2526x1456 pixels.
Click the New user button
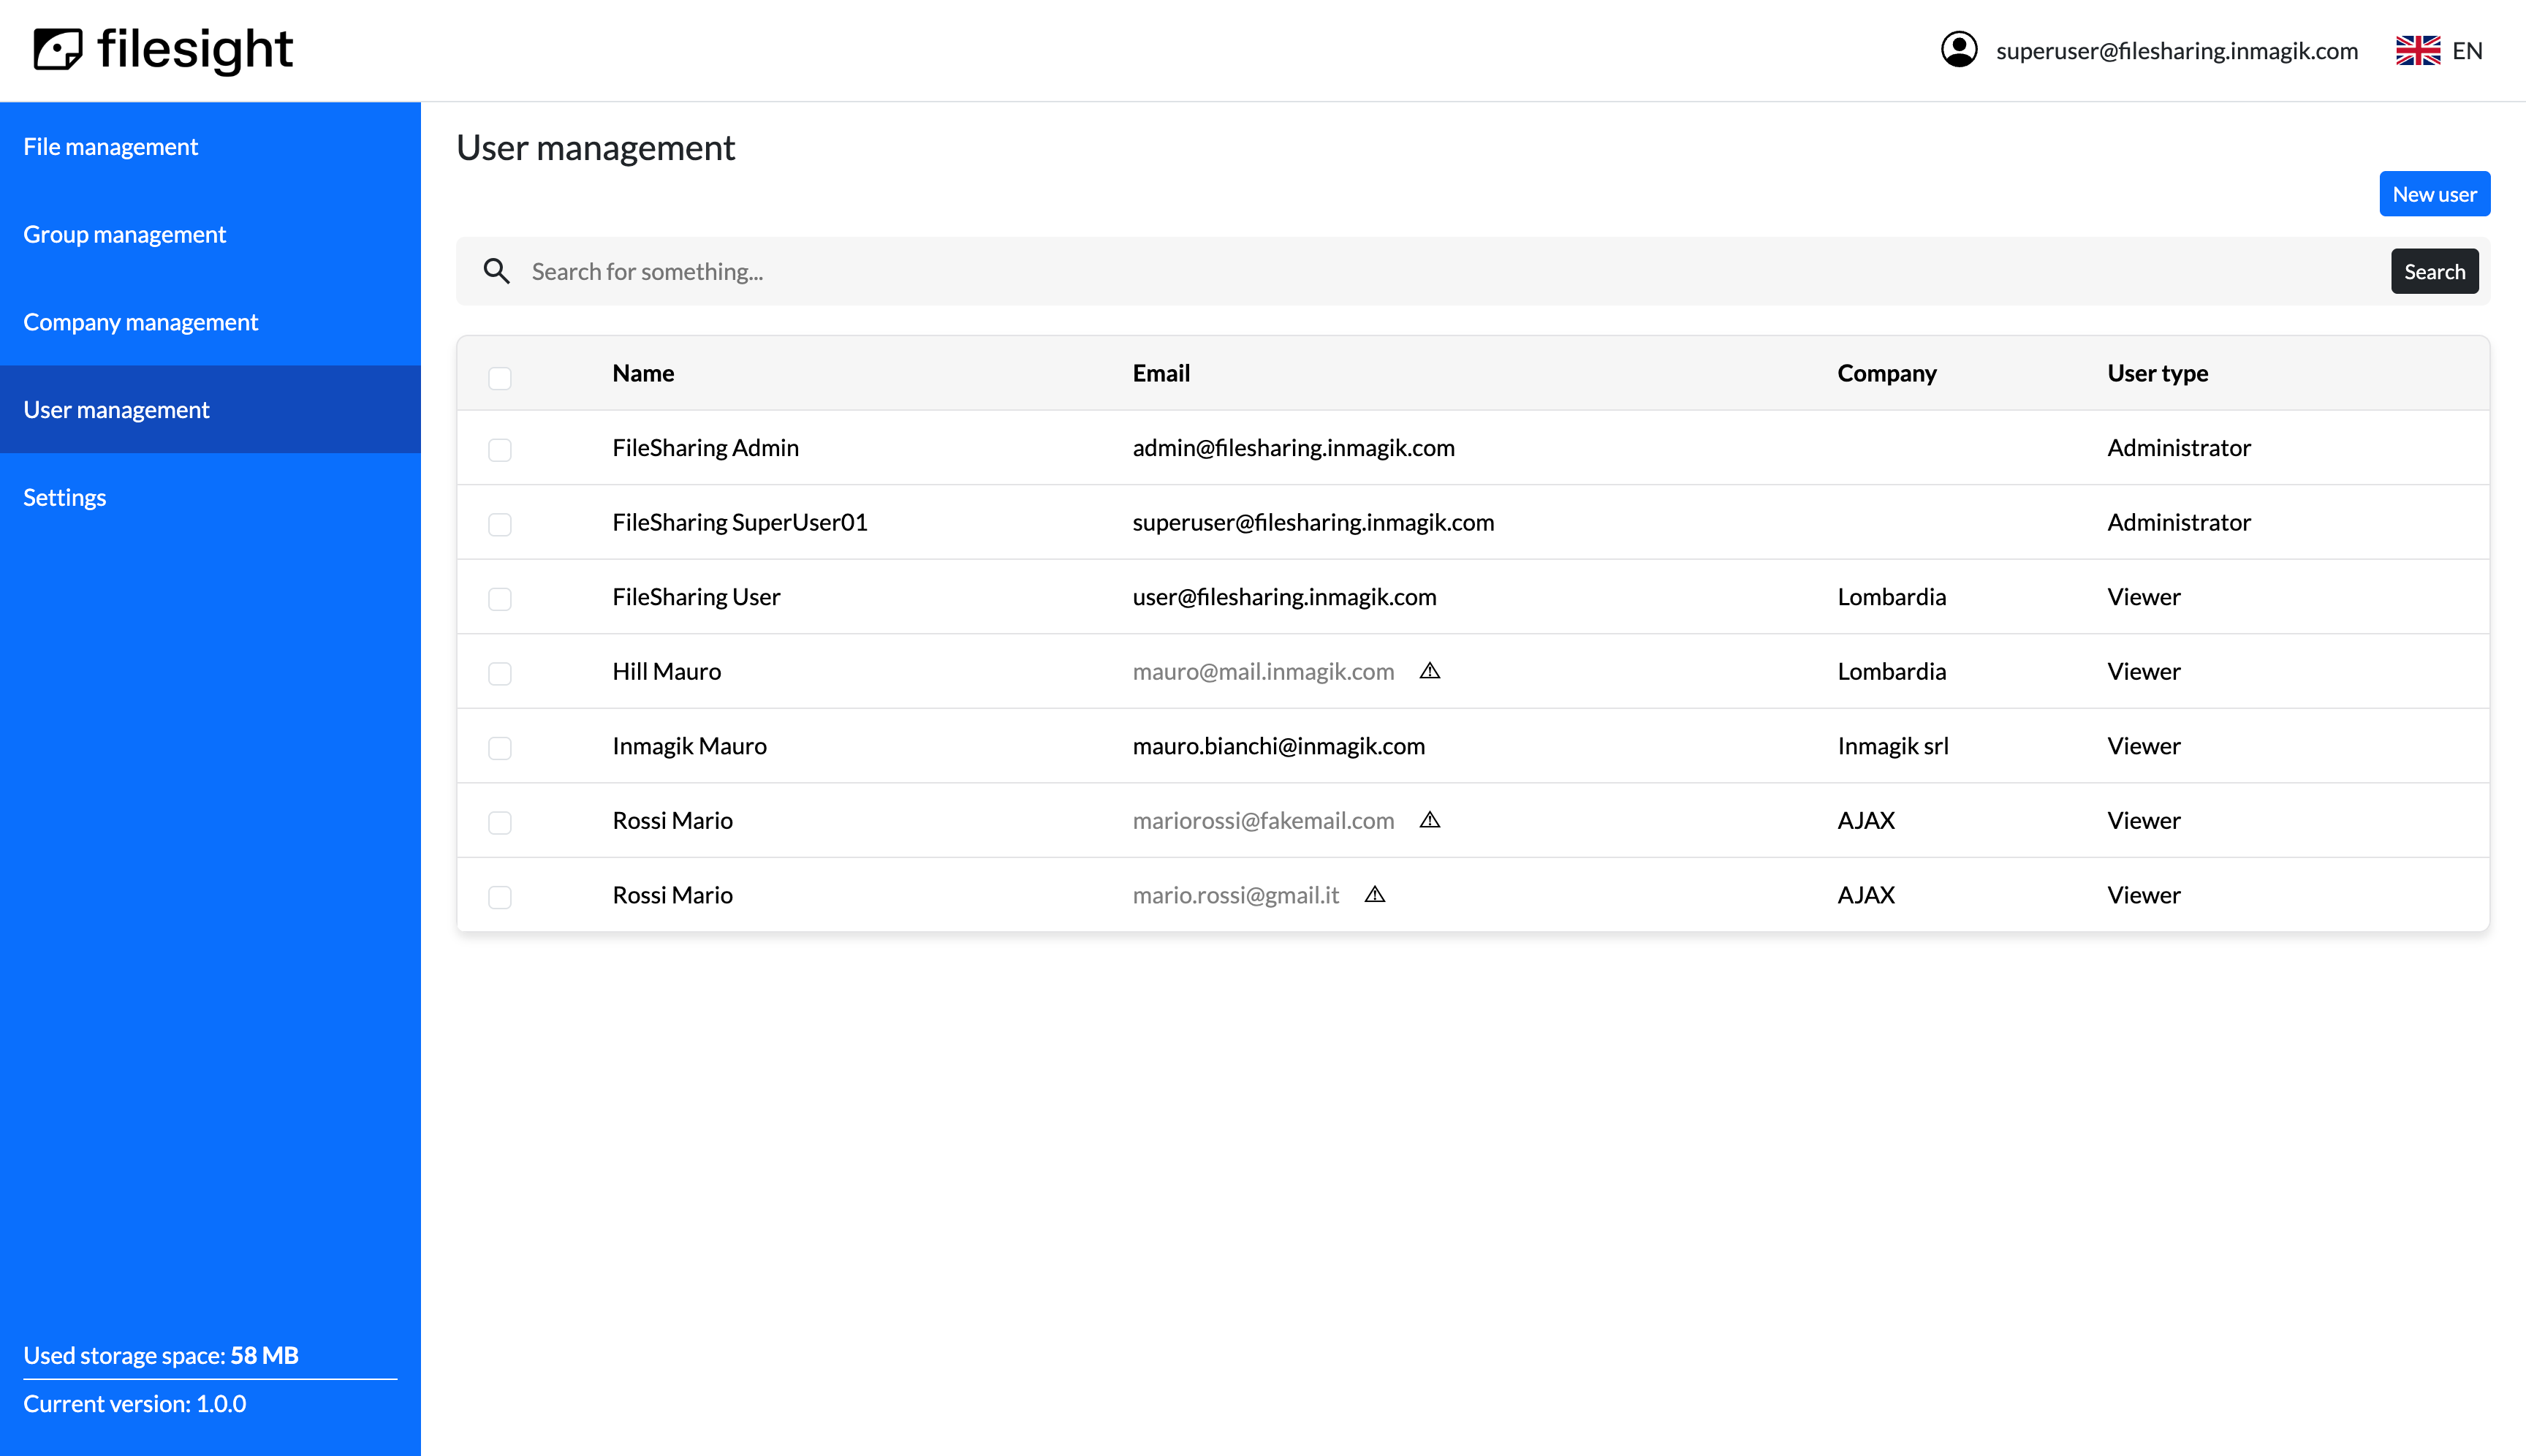[x=2434, y=193]
